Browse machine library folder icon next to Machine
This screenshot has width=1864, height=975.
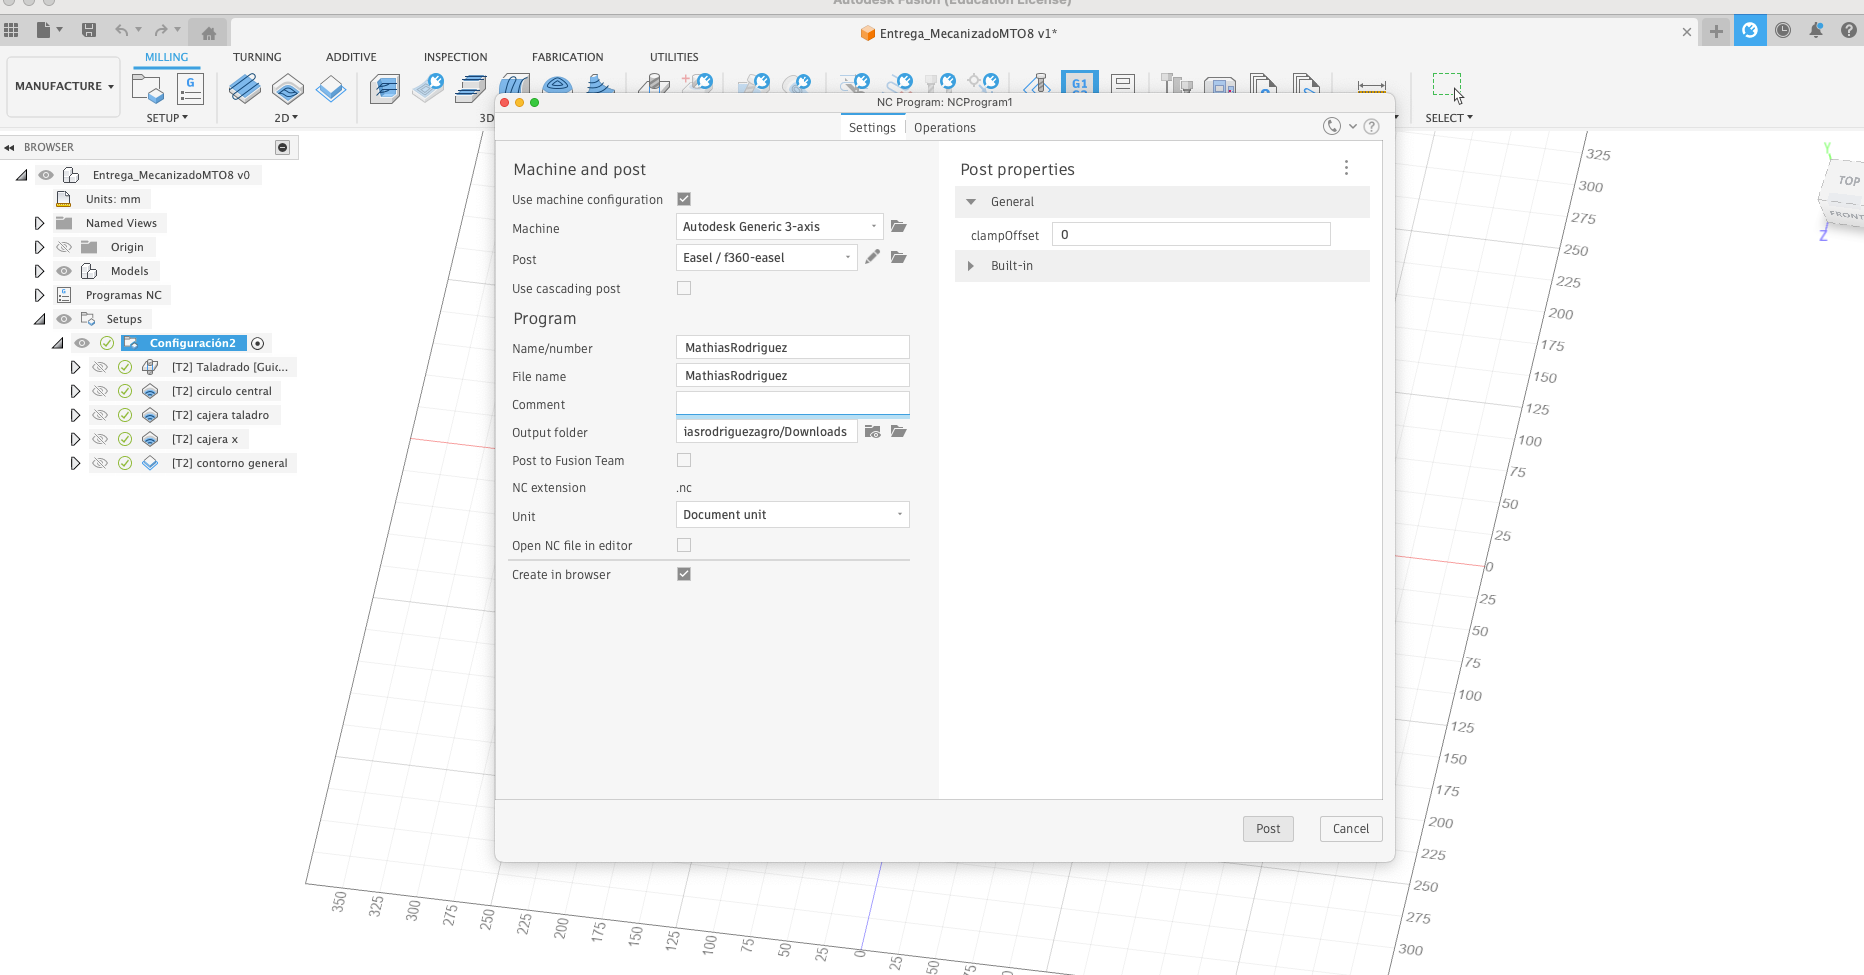click(898, 227)
